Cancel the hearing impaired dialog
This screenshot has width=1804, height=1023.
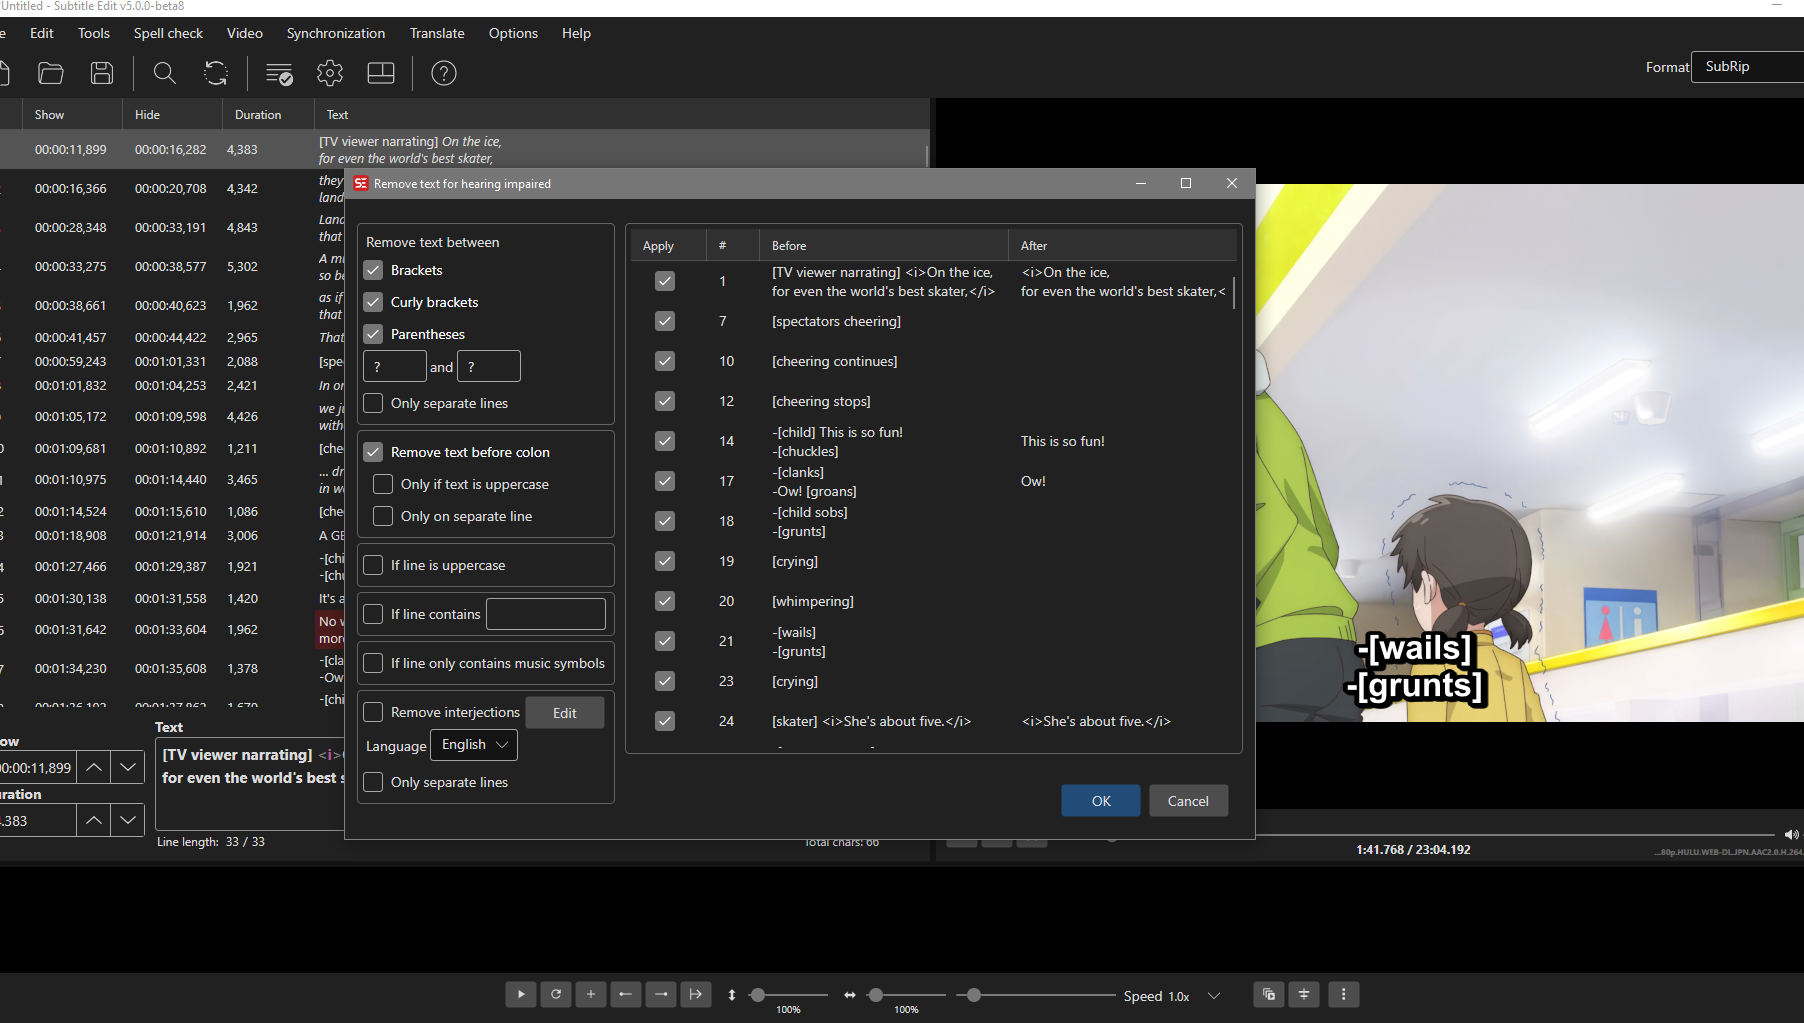click(x=1188, y=801)
